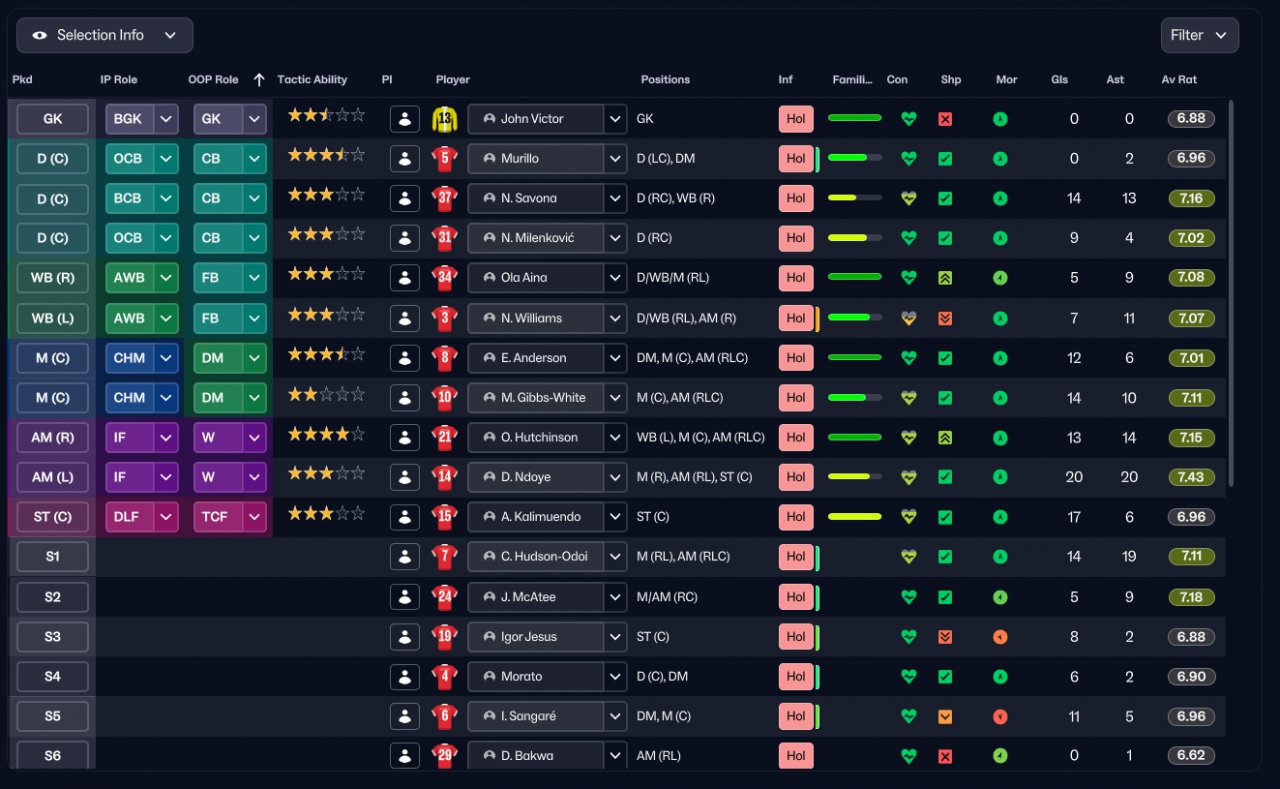Click John Victor's yellow number 13 shirt
1280x789 pixels.
(x=444, y=119)
